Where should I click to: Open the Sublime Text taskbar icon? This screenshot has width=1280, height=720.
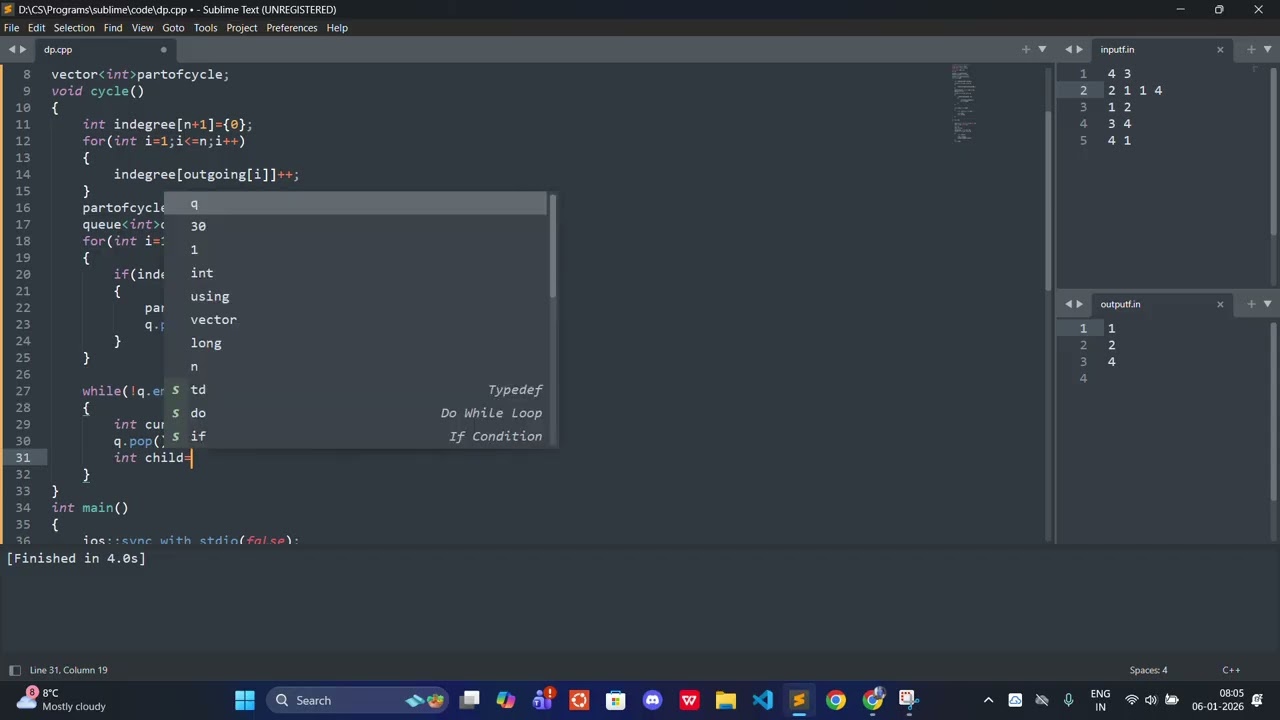(799, 700)
